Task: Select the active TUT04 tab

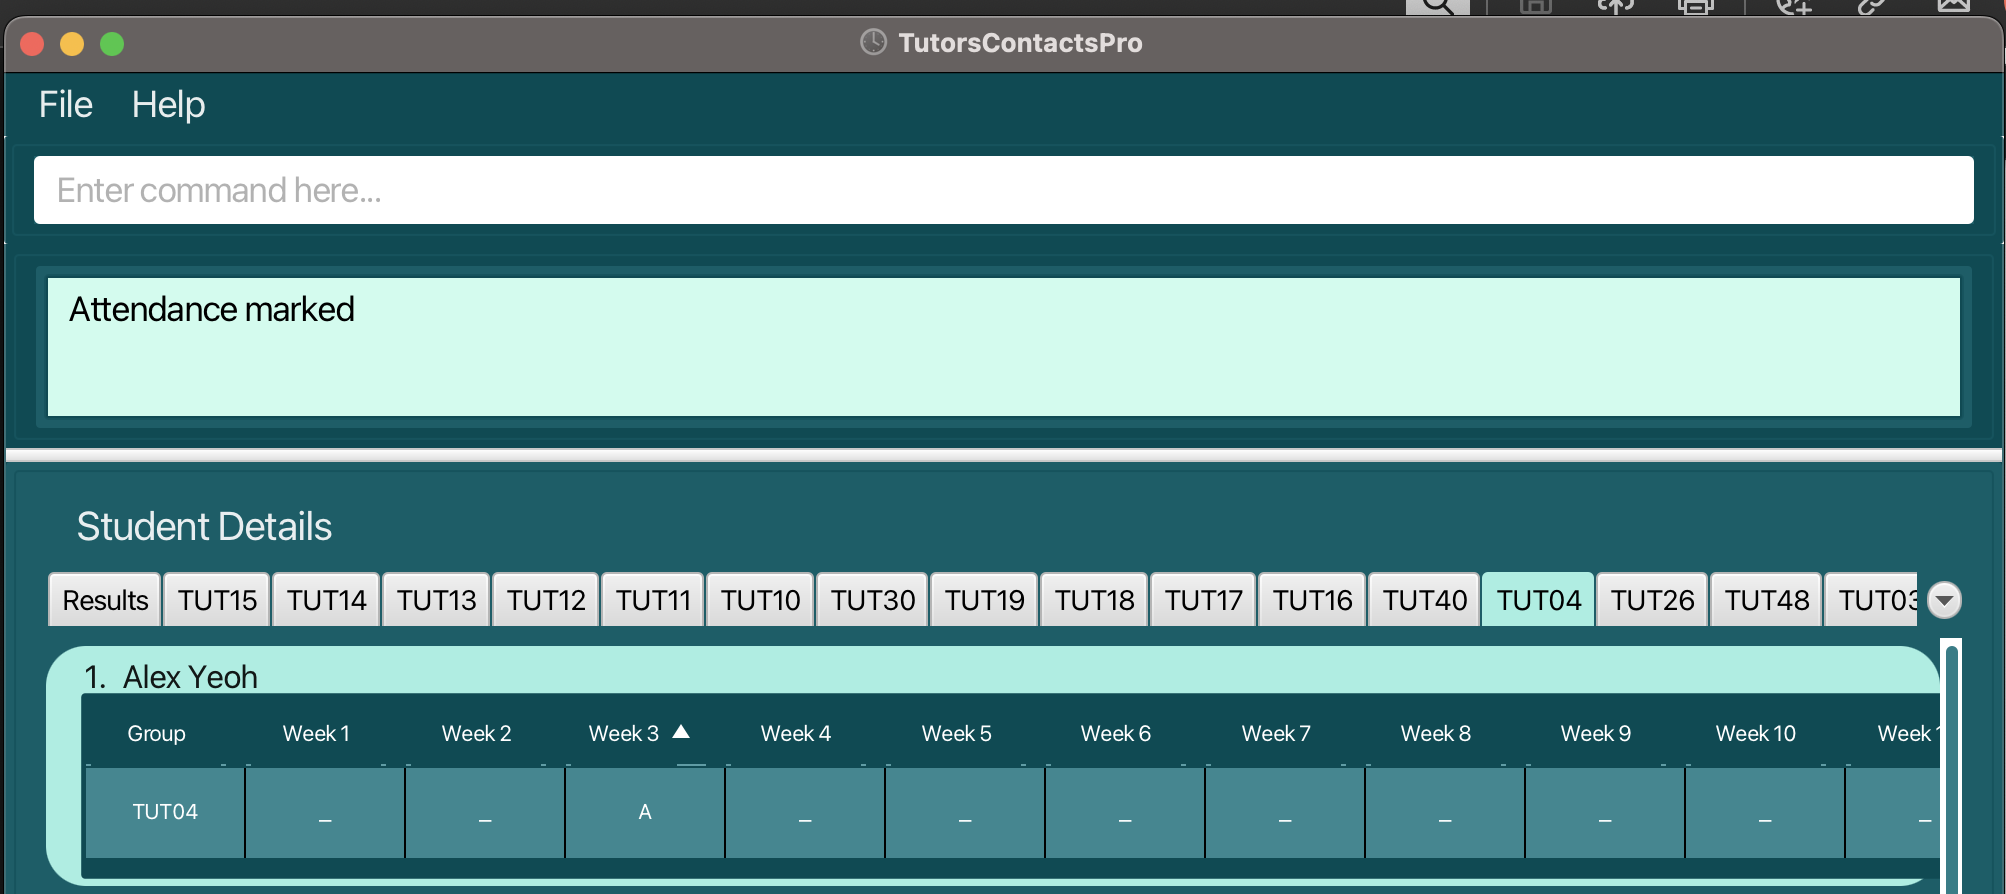Action: 1538,600
